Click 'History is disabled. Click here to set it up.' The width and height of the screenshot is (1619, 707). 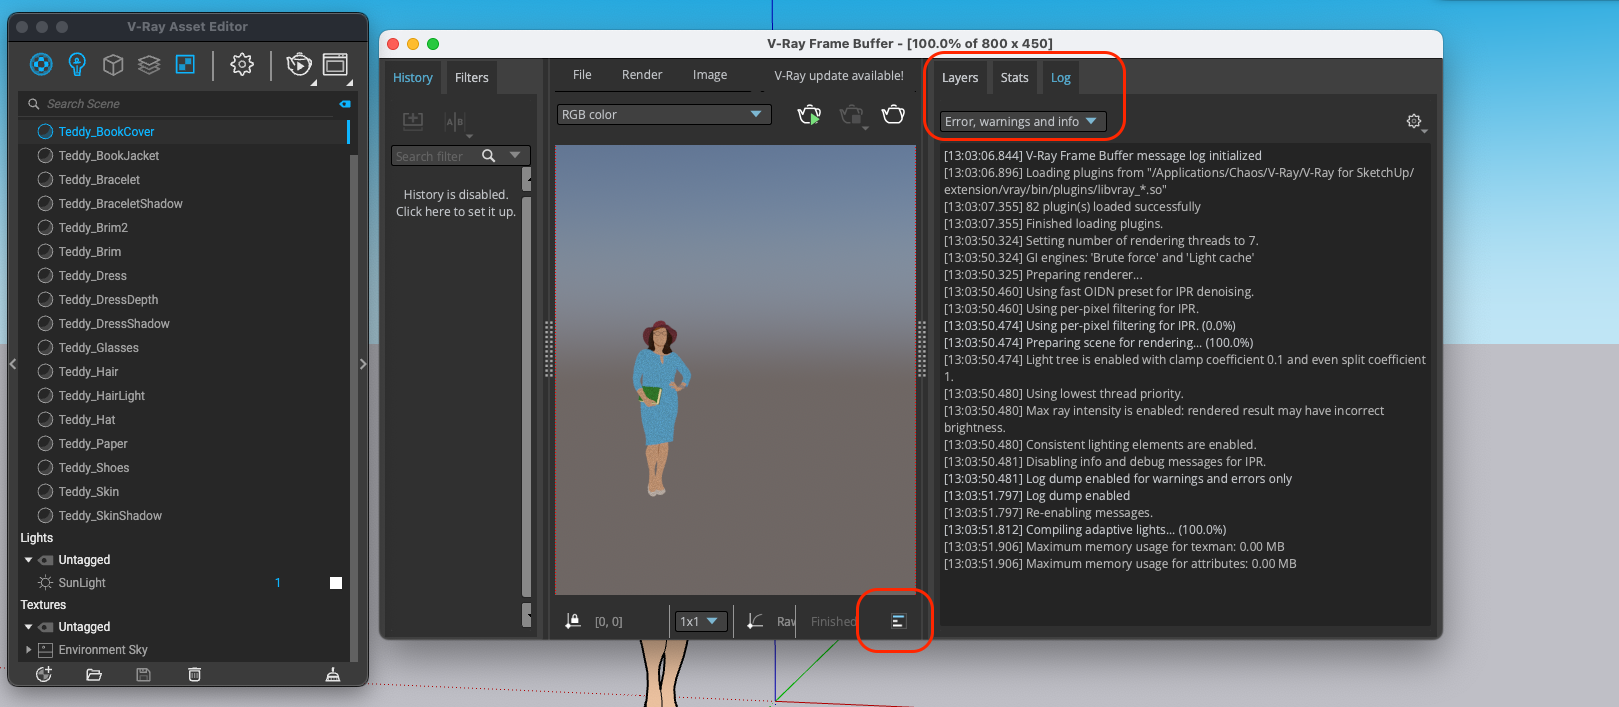click(x=456, y=203)
